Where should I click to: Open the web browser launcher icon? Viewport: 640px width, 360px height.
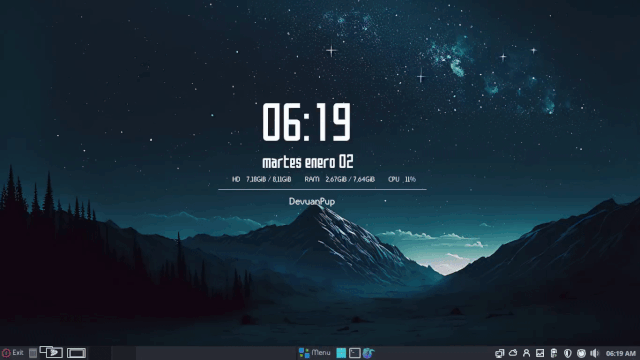click(x=369, y=353)
